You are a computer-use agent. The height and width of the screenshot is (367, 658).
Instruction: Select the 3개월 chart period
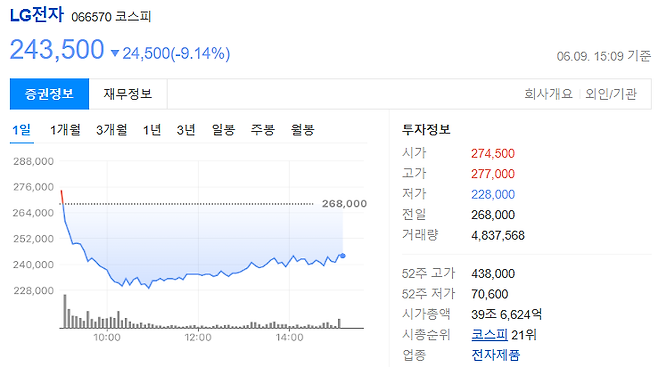click(112, 130)
